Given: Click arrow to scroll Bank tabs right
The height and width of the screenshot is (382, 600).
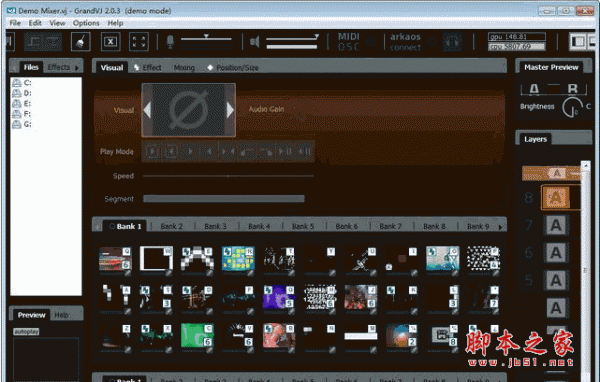Looking at the screenshot, I should point(500,227).
